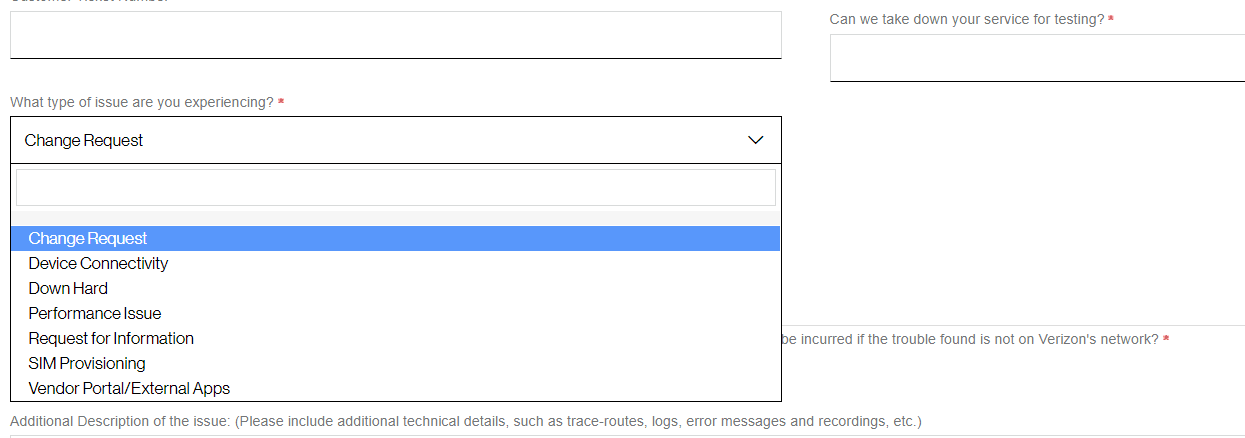Screen dimensions: 1245x438
Task: Click red asterisk next to service testing question
Action: (x=1111, y=20)
